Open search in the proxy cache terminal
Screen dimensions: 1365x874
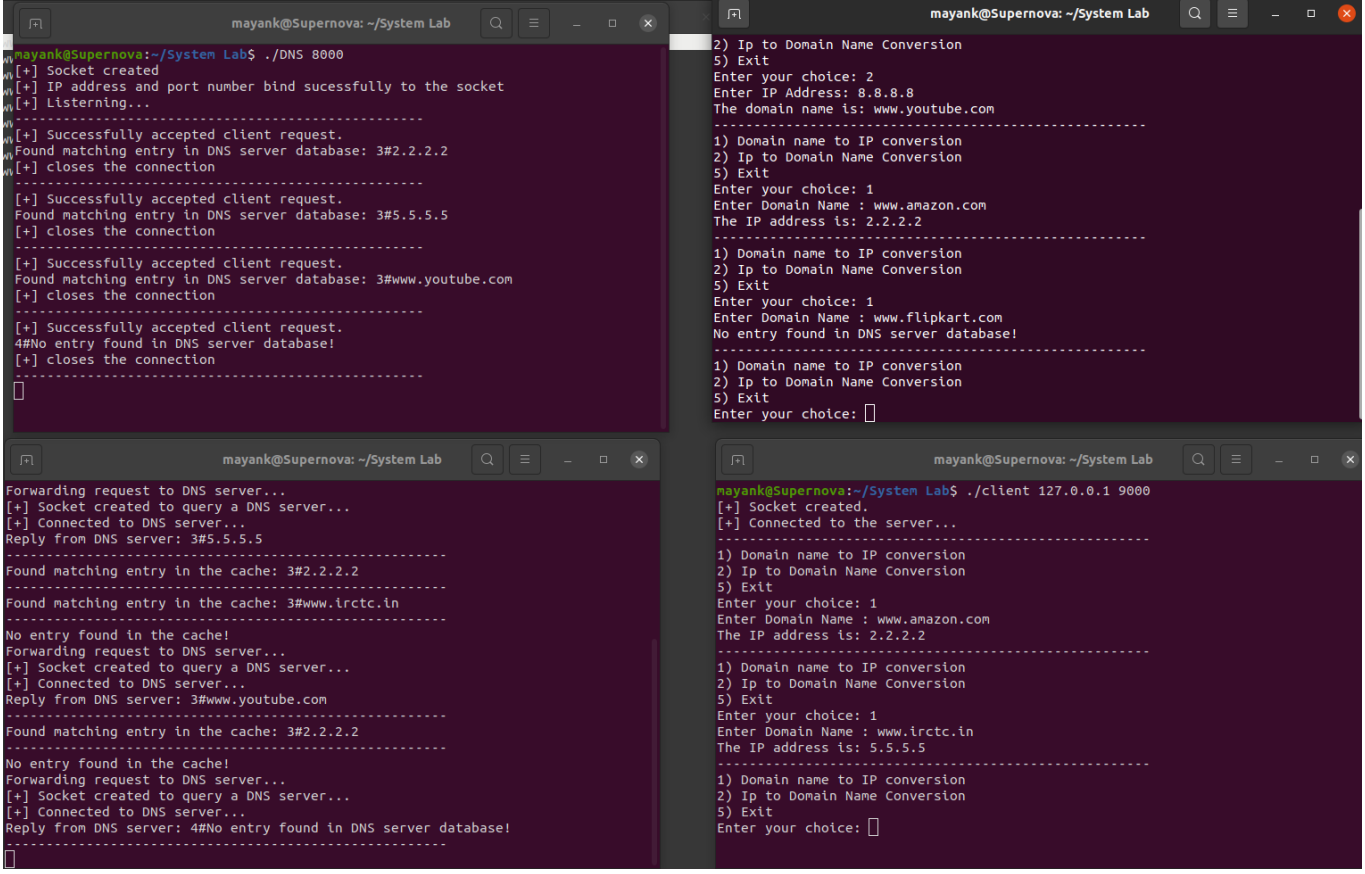click(487, 459)
